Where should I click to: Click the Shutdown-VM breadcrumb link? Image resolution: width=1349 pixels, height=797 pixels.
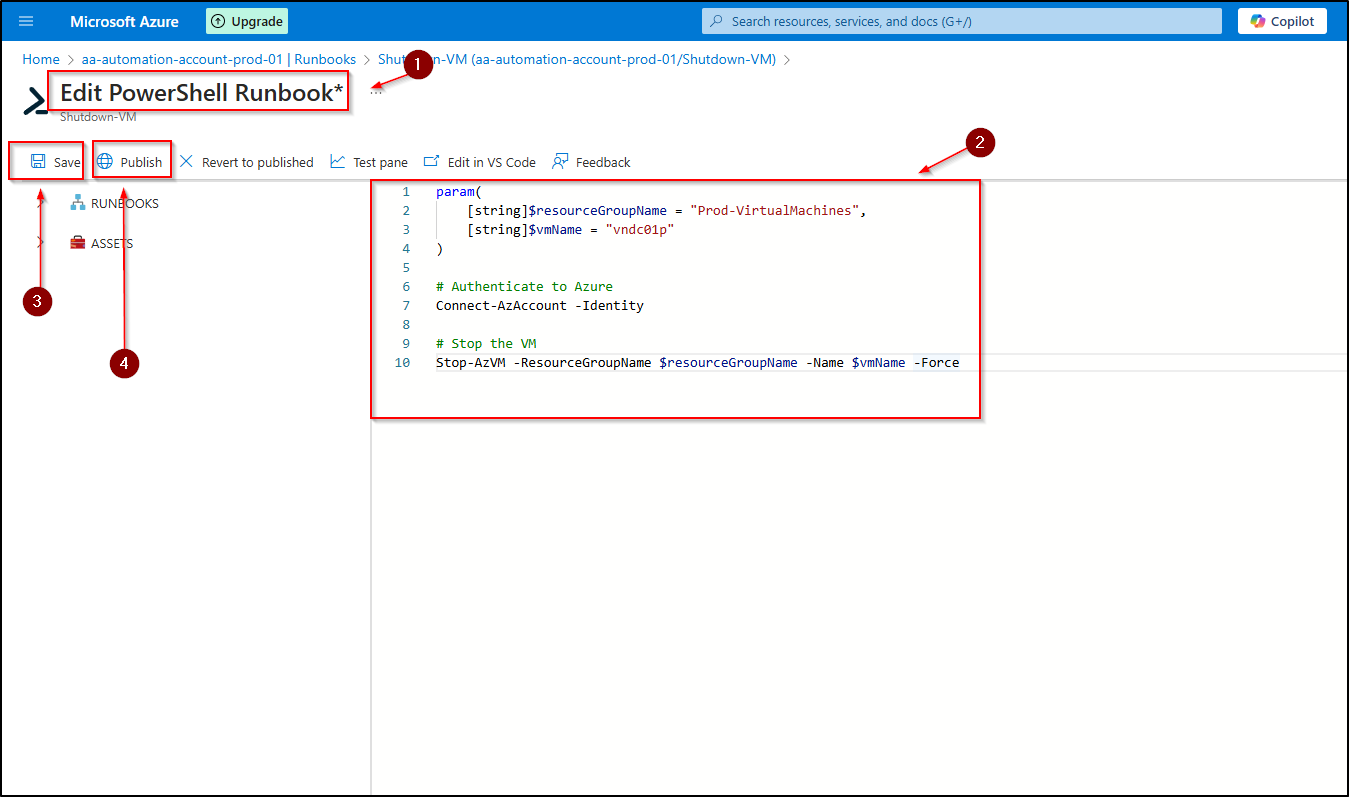coord(576,59)
